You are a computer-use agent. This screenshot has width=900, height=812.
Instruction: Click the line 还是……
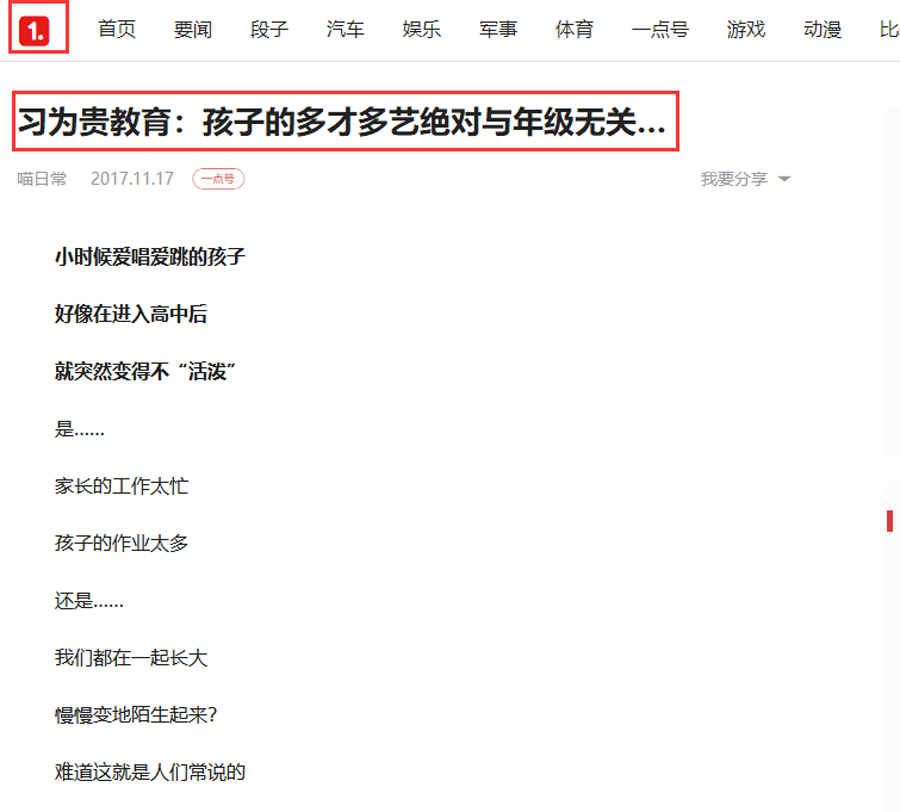(89, 600)
